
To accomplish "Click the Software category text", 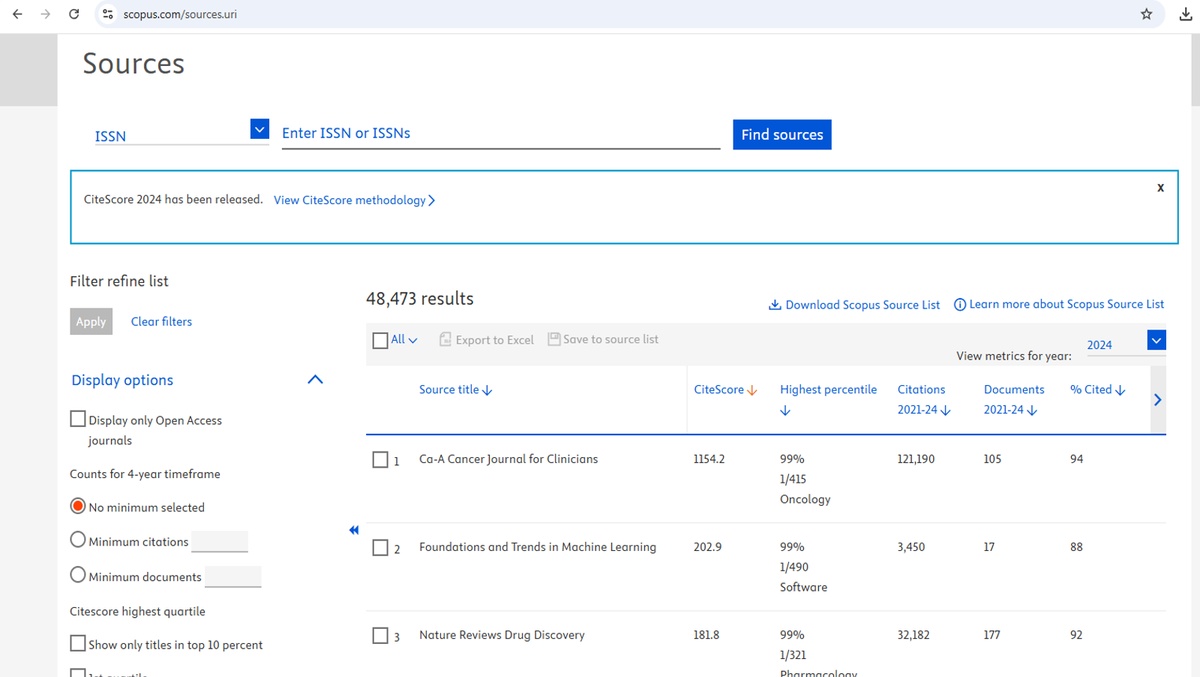I will 804,587.
